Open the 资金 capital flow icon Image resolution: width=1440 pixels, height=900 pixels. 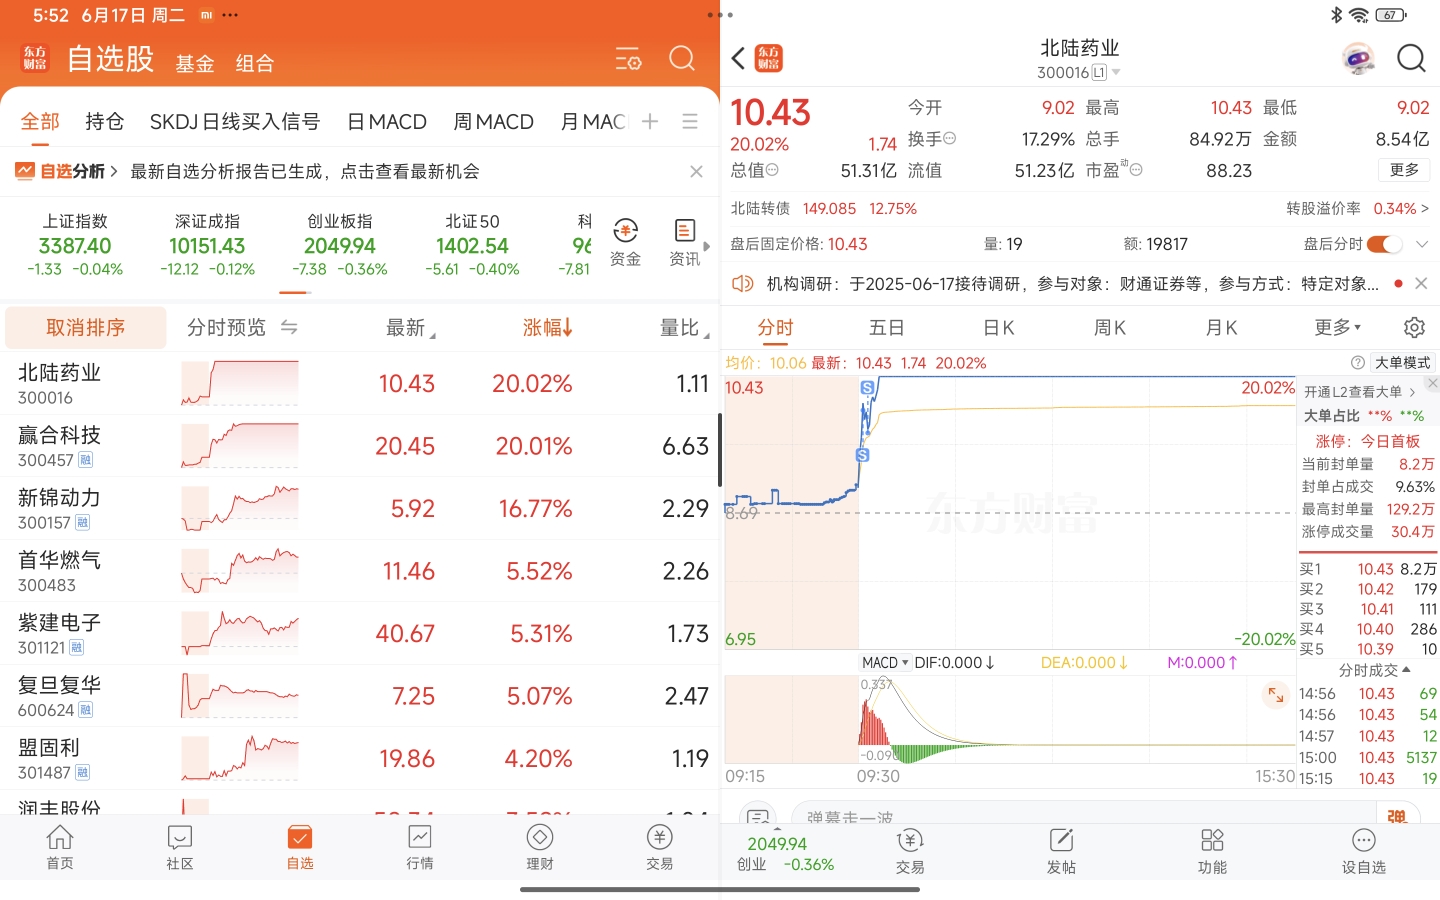coord(626,242)
